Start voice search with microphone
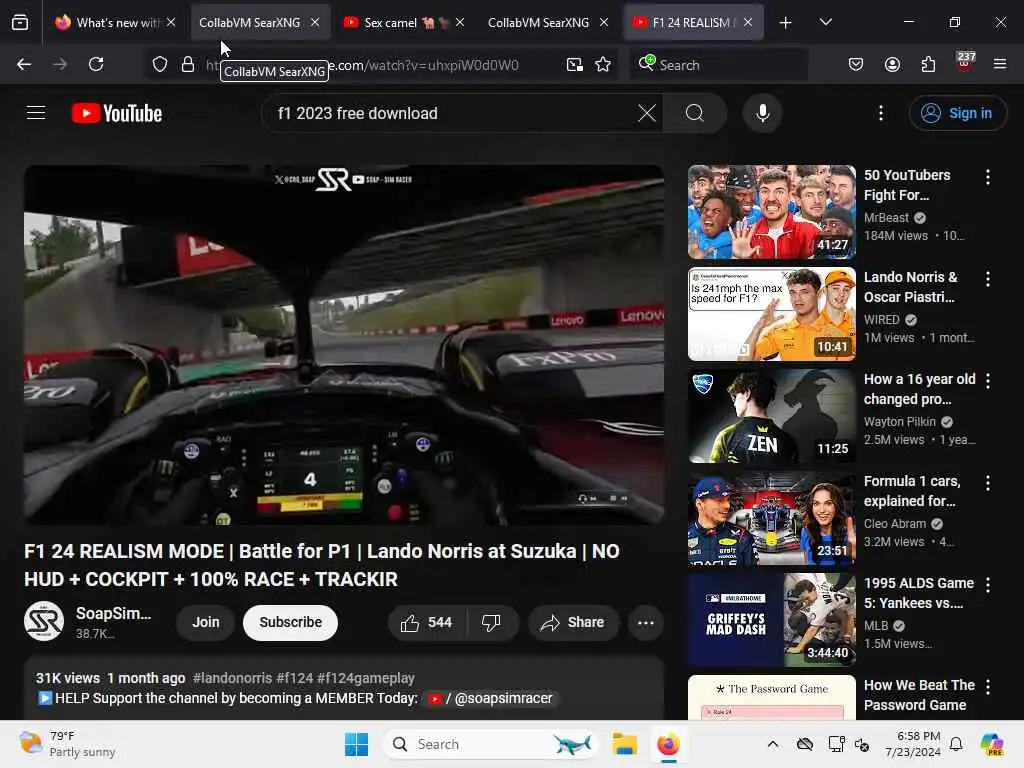 (763, 113)
